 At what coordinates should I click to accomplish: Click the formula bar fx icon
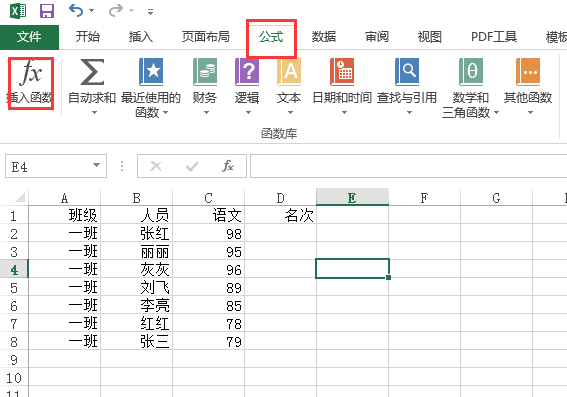pos(228,166)
